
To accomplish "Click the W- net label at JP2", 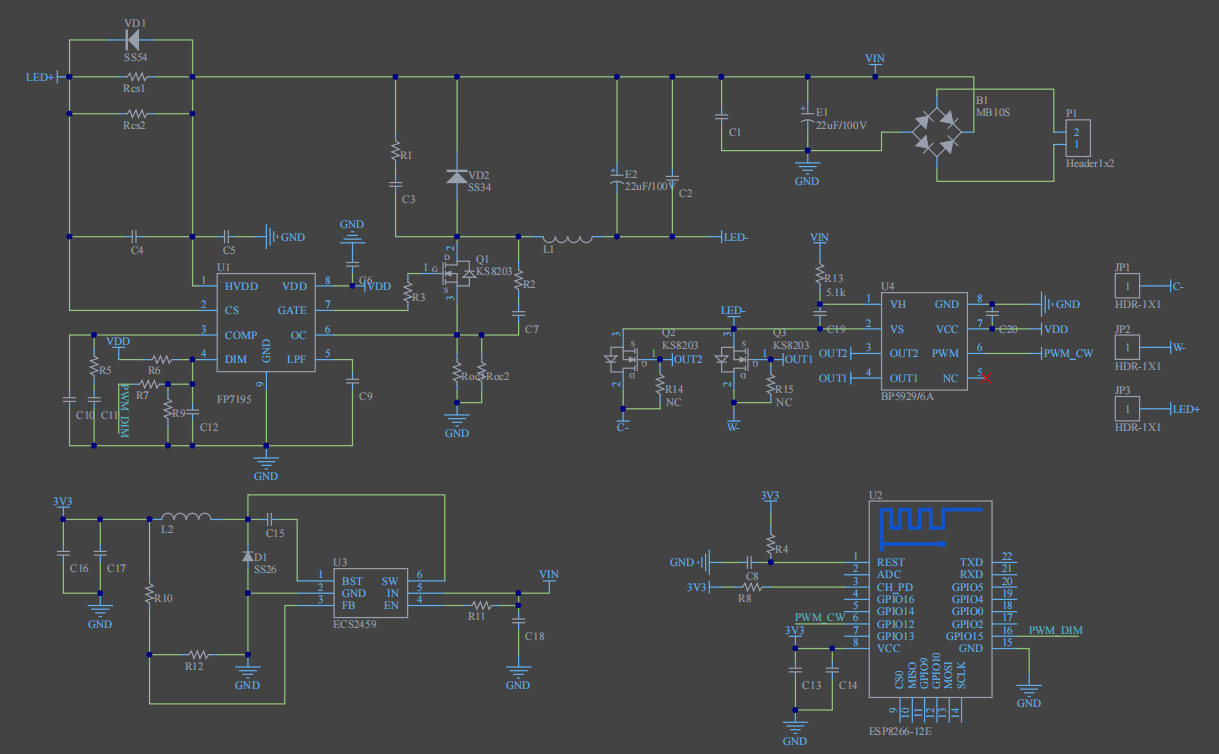I will pyautogui.click(x=1179, y=348).
